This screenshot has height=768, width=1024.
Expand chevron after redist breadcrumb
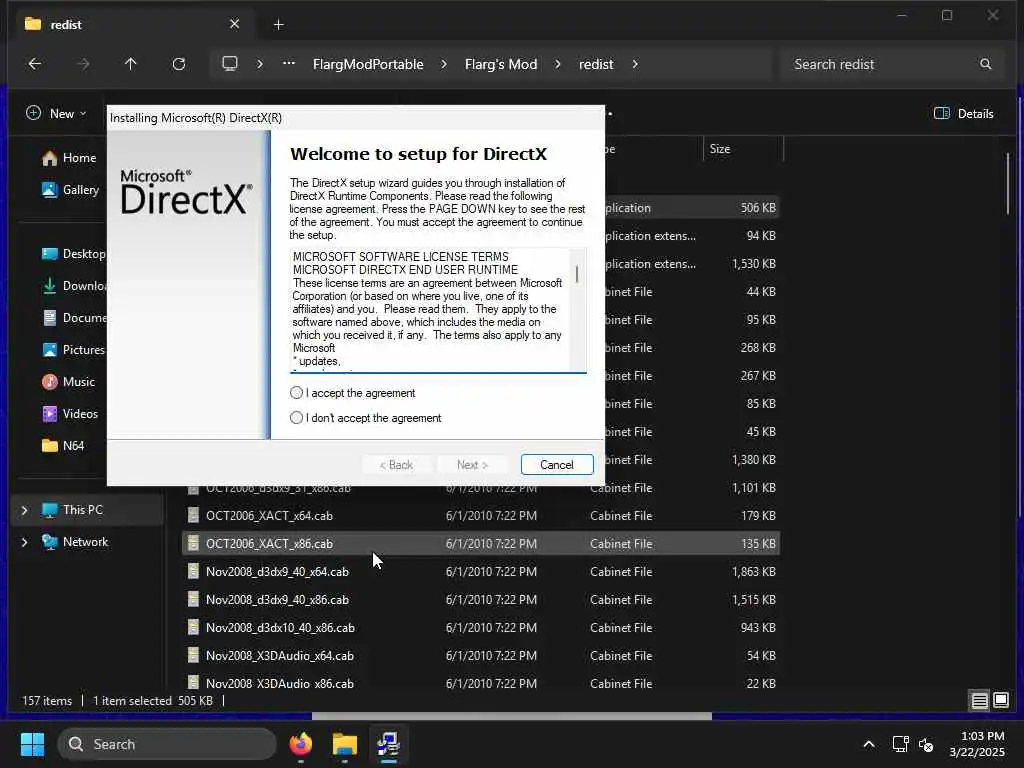[x=635, y=64]
